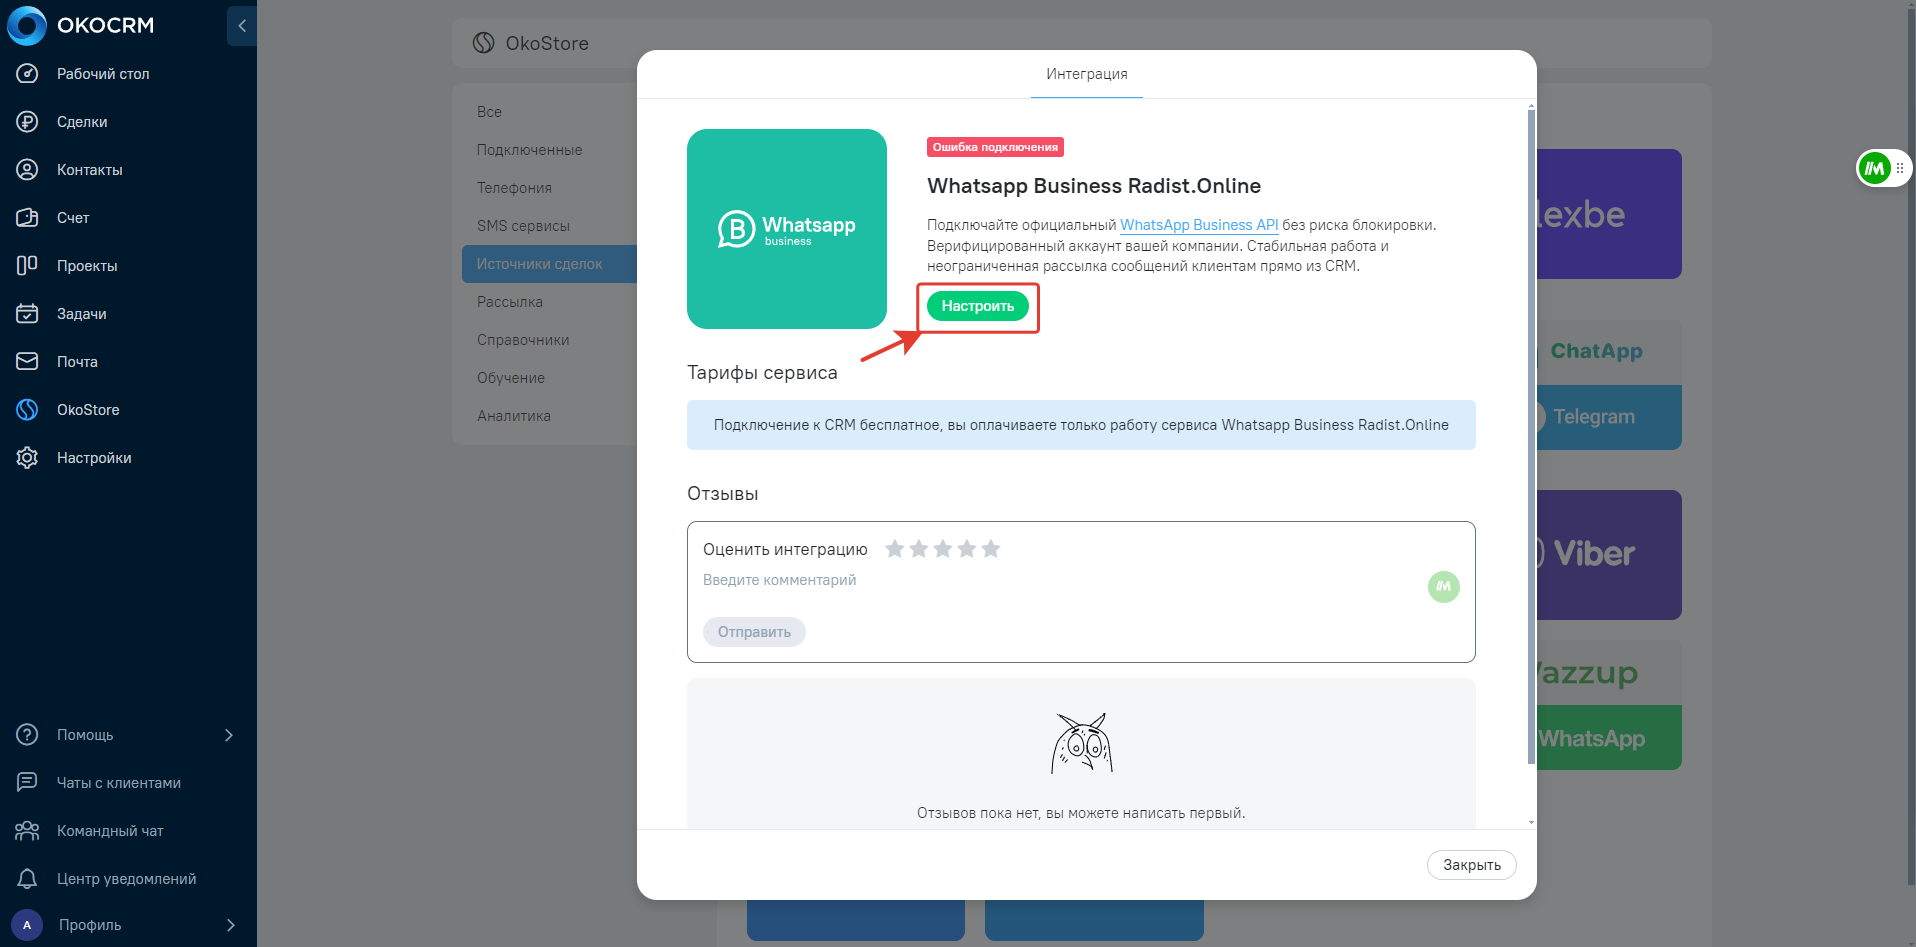The height and width of the screenshot is (947, 1916).
Task: Click the OkoStore header logo icon
Action: (x=484, y=43)
